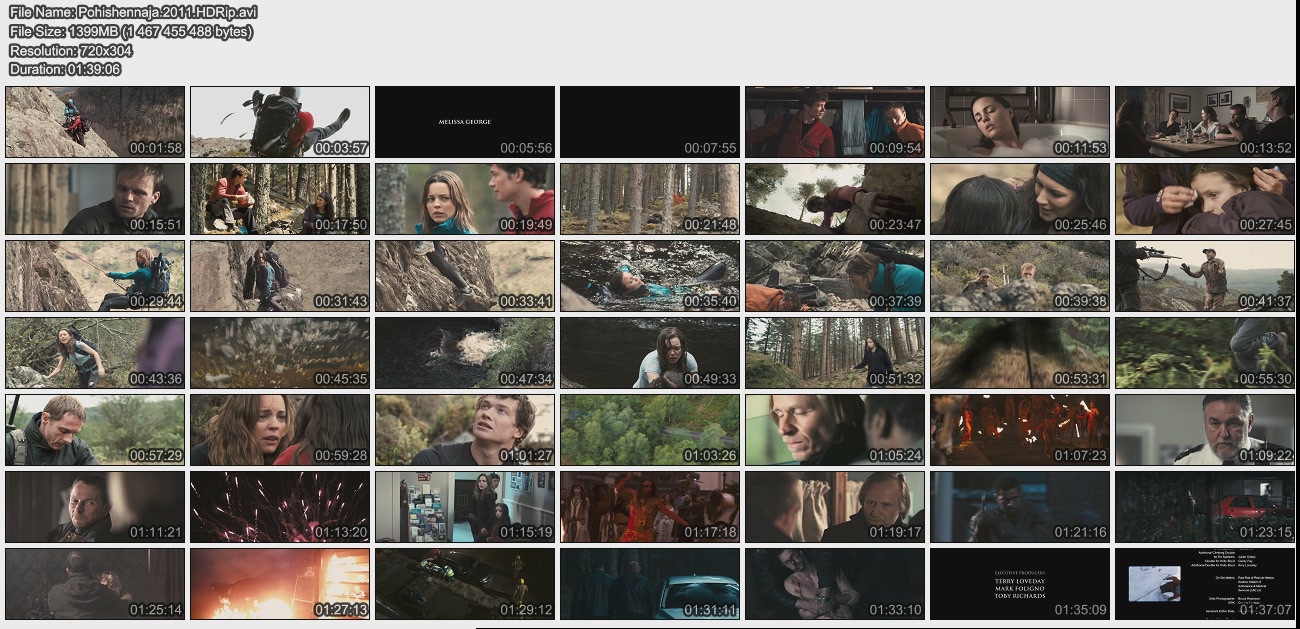
Task: Click the thumbnail timestamped 00:29:44
Action: (95, 276)
